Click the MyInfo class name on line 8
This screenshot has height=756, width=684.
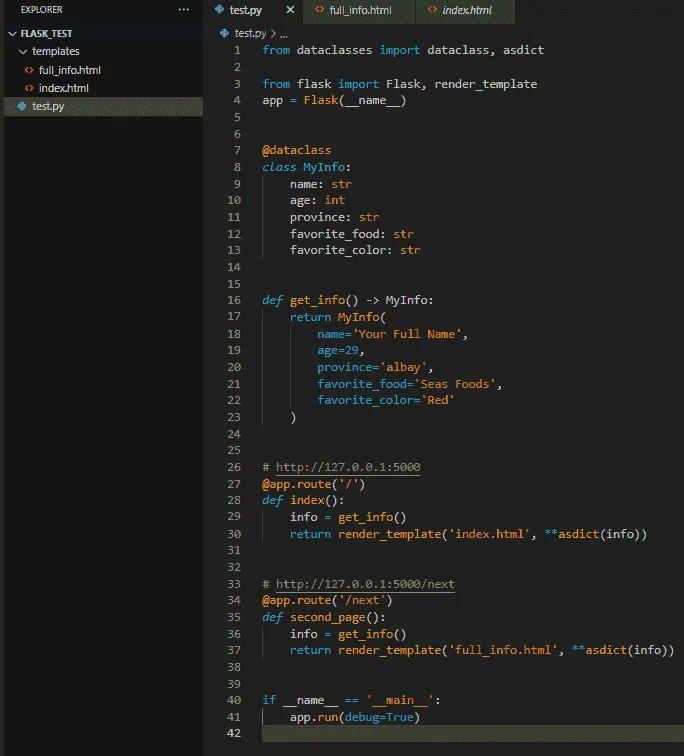coord(324,167)
